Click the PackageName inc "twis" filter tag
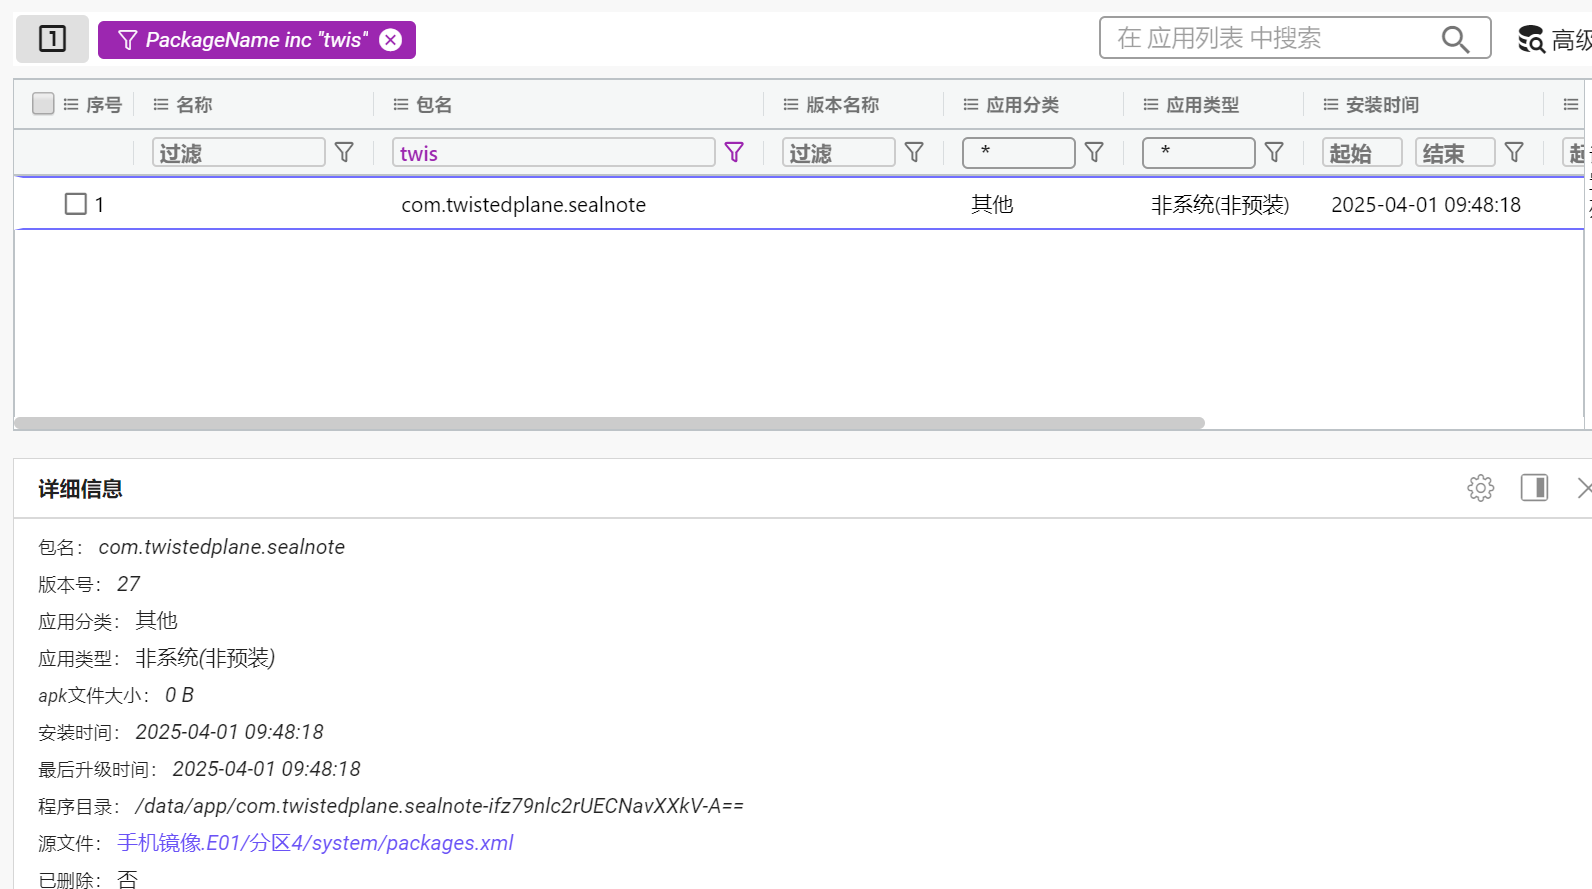Viewport: 1592px width, 889px height. (256, 40)
